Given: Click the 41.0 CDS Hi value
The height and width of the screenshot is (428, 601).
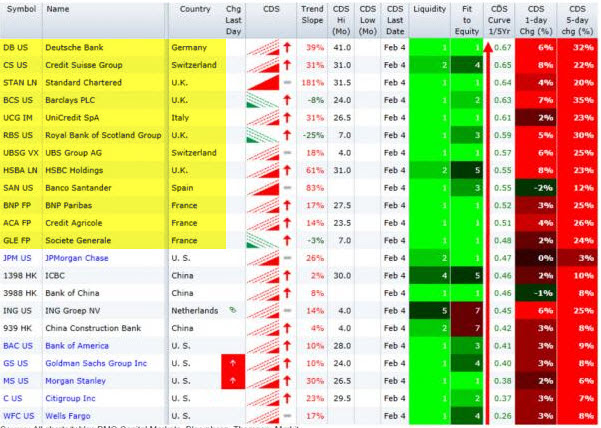Looking at the screenshot, I should [x=342, y=48].
